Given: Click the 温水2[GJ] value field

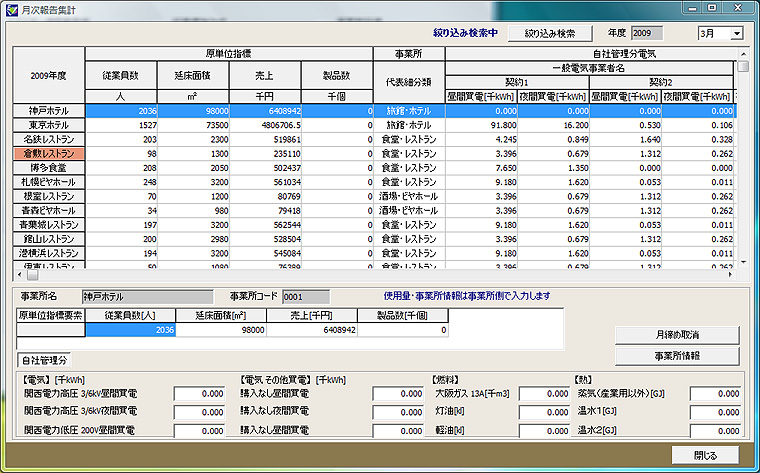Looking at the screenshot, I should click(x=715, y=431).
